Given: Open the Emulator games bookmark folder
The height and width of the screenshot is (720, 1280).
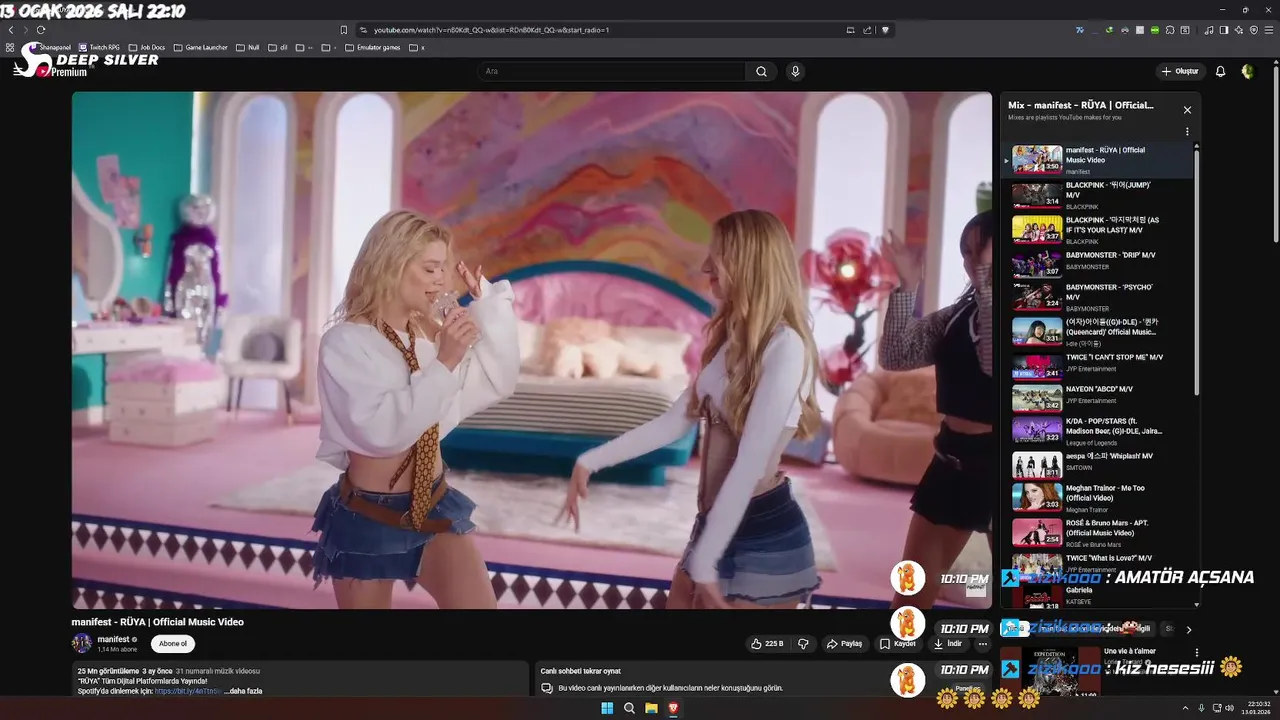Looking at the screenshot, I should (373, 47).
